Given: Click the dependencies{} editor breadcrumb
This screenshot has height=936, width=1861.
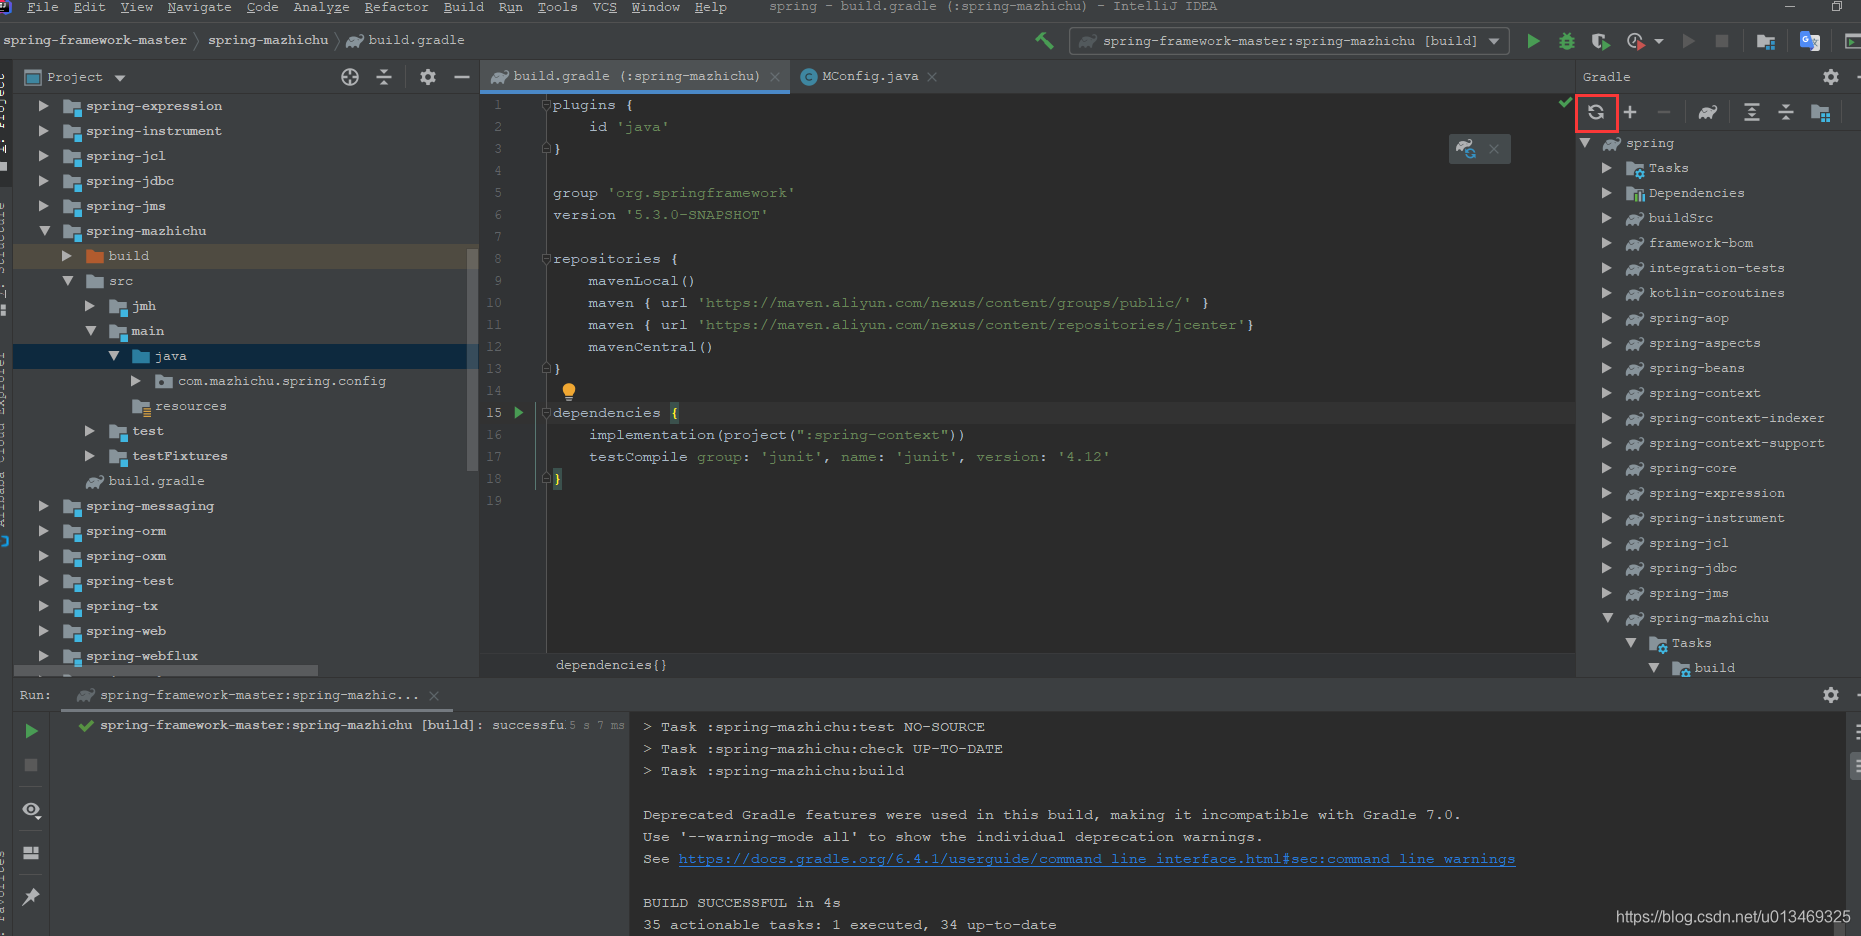Looking at the screenshot, I should (x=611, y=665).
